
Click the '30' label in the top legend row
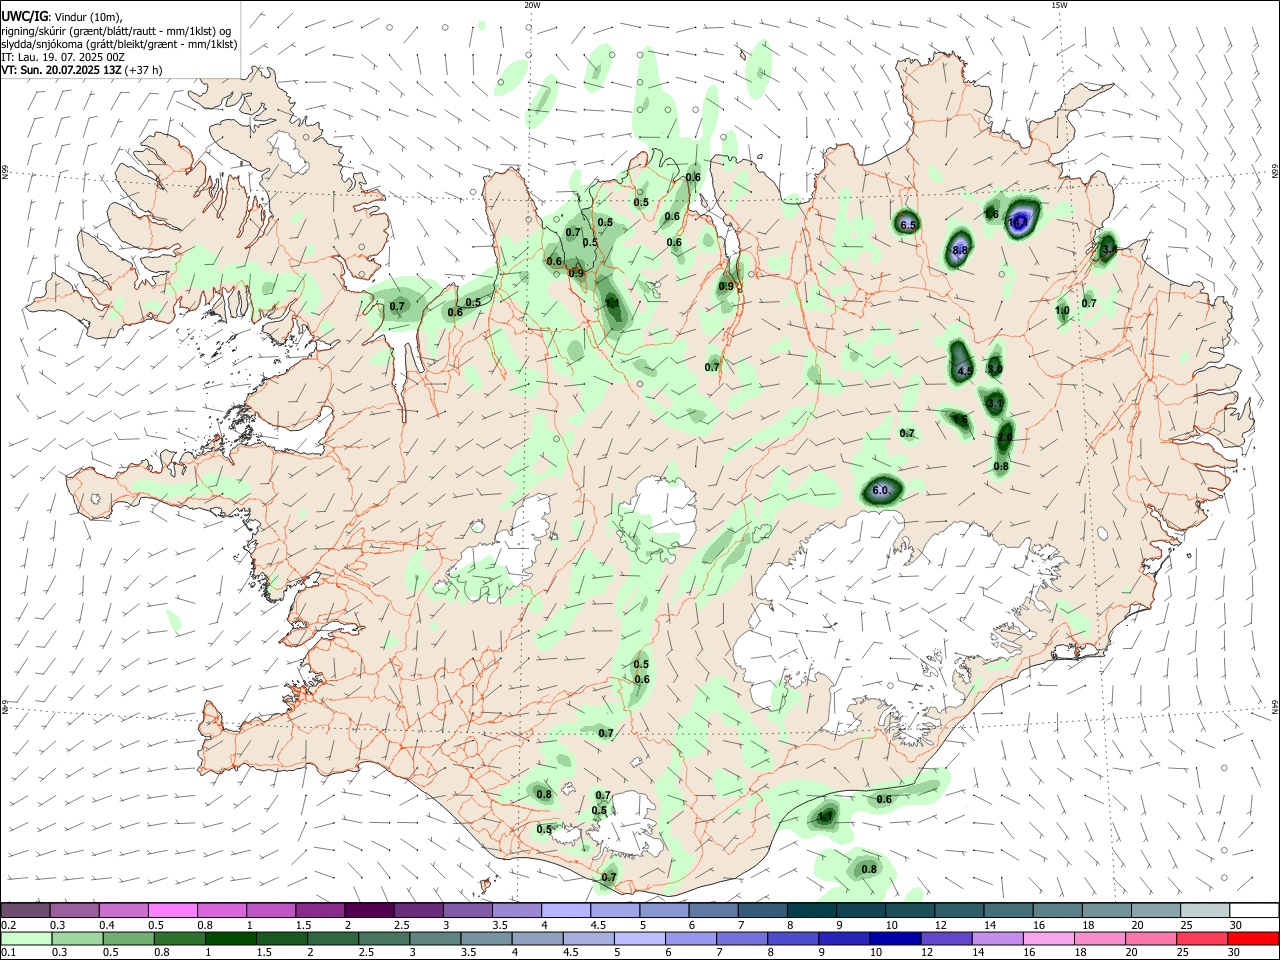click(x=1236, y=925)
